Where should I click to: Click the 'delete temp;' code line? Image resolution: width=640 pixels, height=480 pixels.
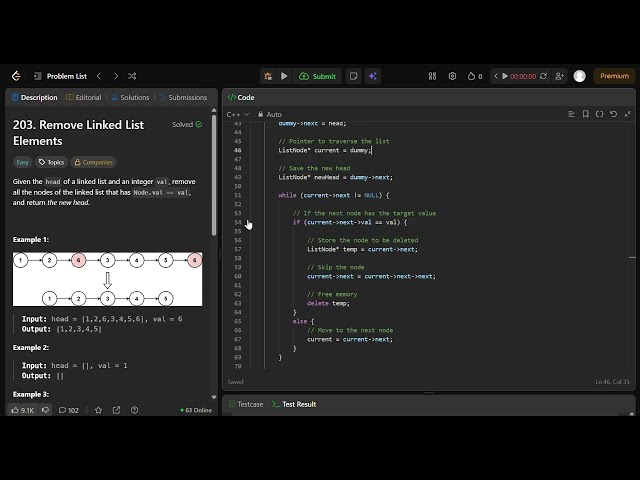pos(328,303)
